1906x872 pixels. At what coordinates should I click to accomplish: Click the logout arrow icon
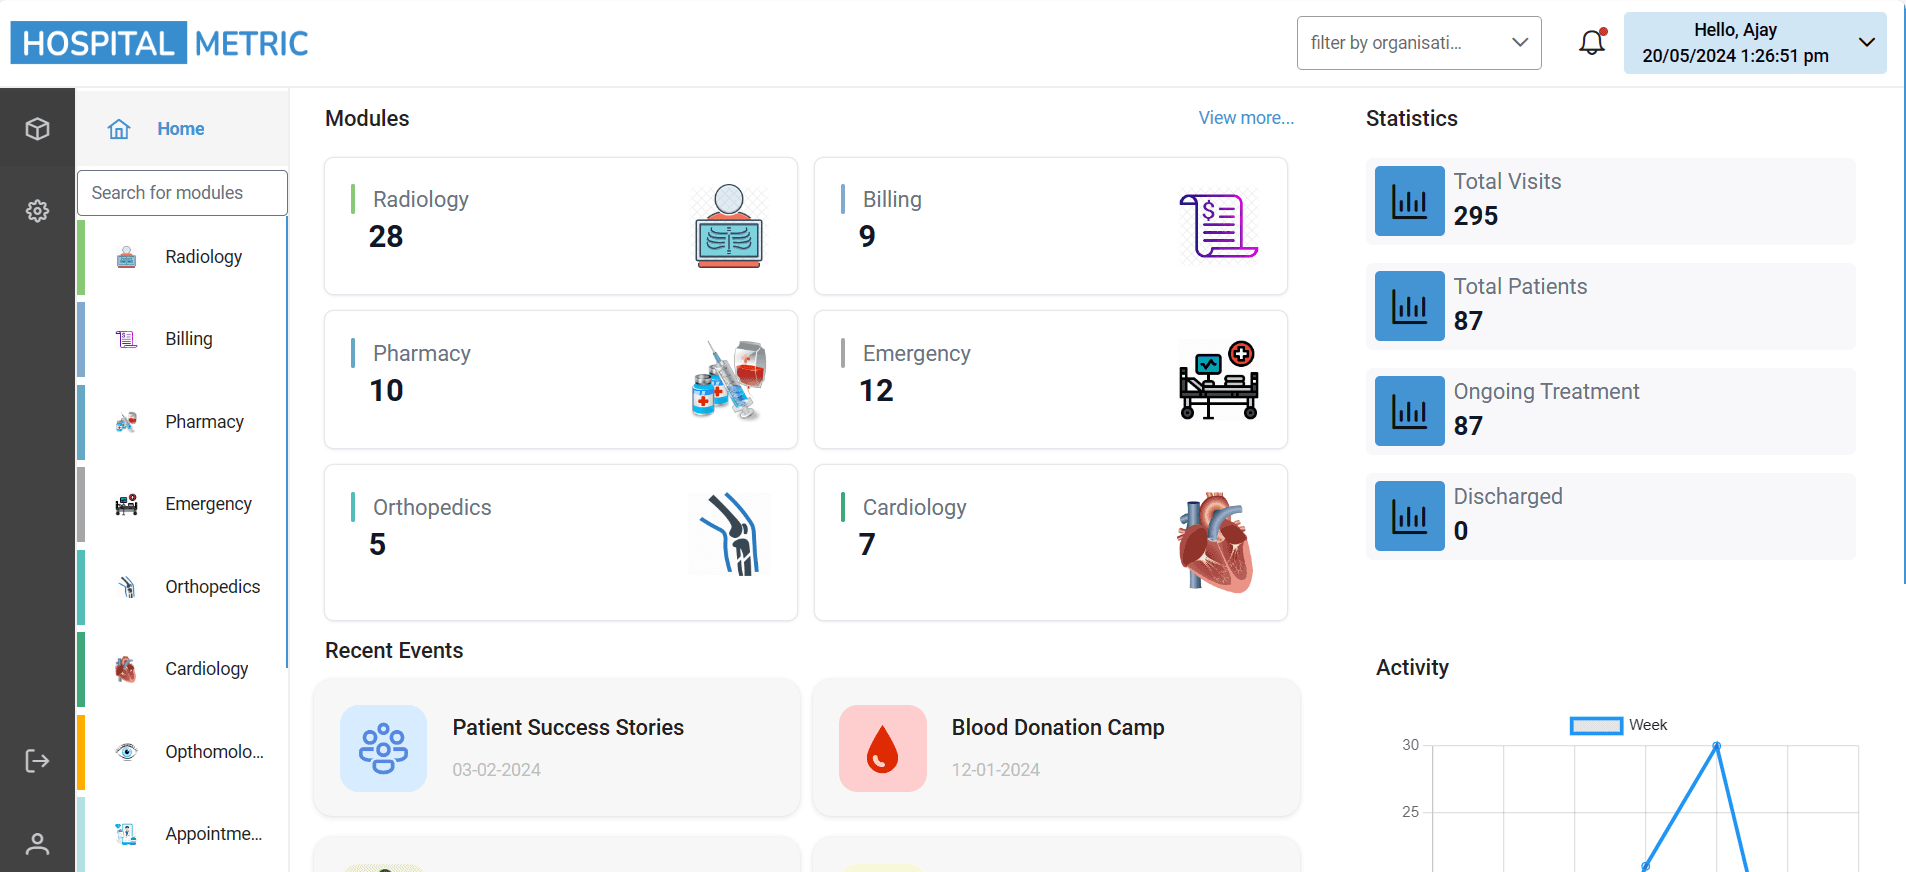pos(37,761)
